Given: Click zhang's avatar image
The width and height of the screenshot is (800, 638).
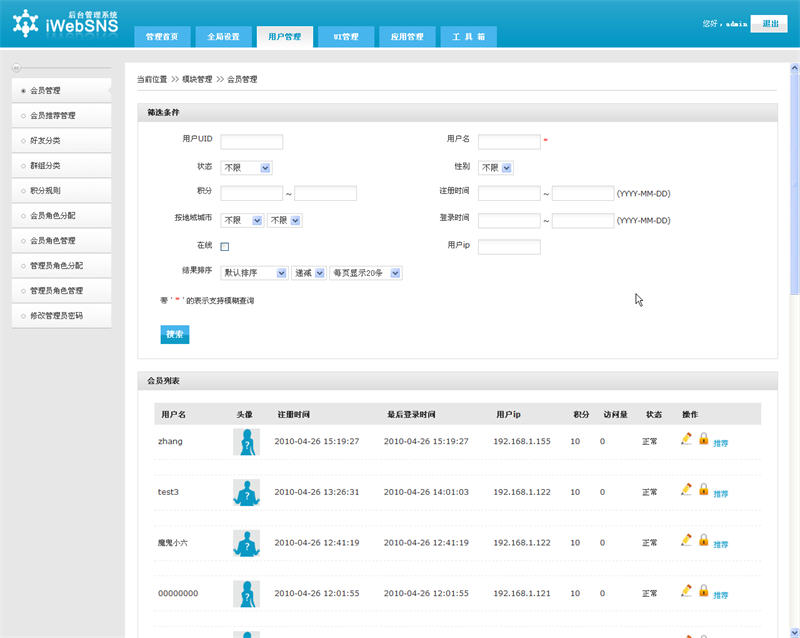Looking at the screenshot, I should (246, 441).
